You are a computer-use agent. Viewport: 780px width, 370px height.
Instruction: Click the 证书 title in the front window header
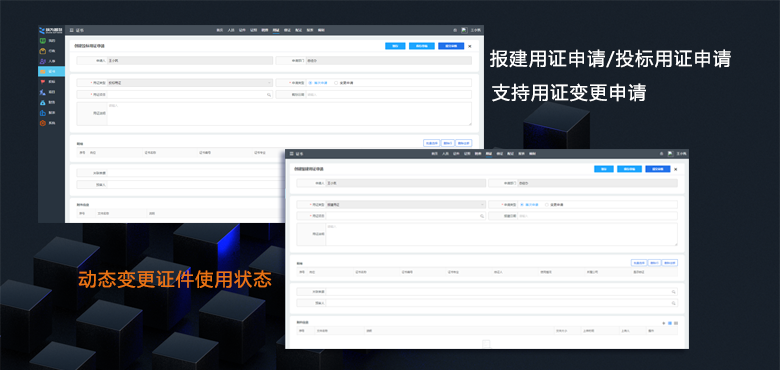point(299,154)
